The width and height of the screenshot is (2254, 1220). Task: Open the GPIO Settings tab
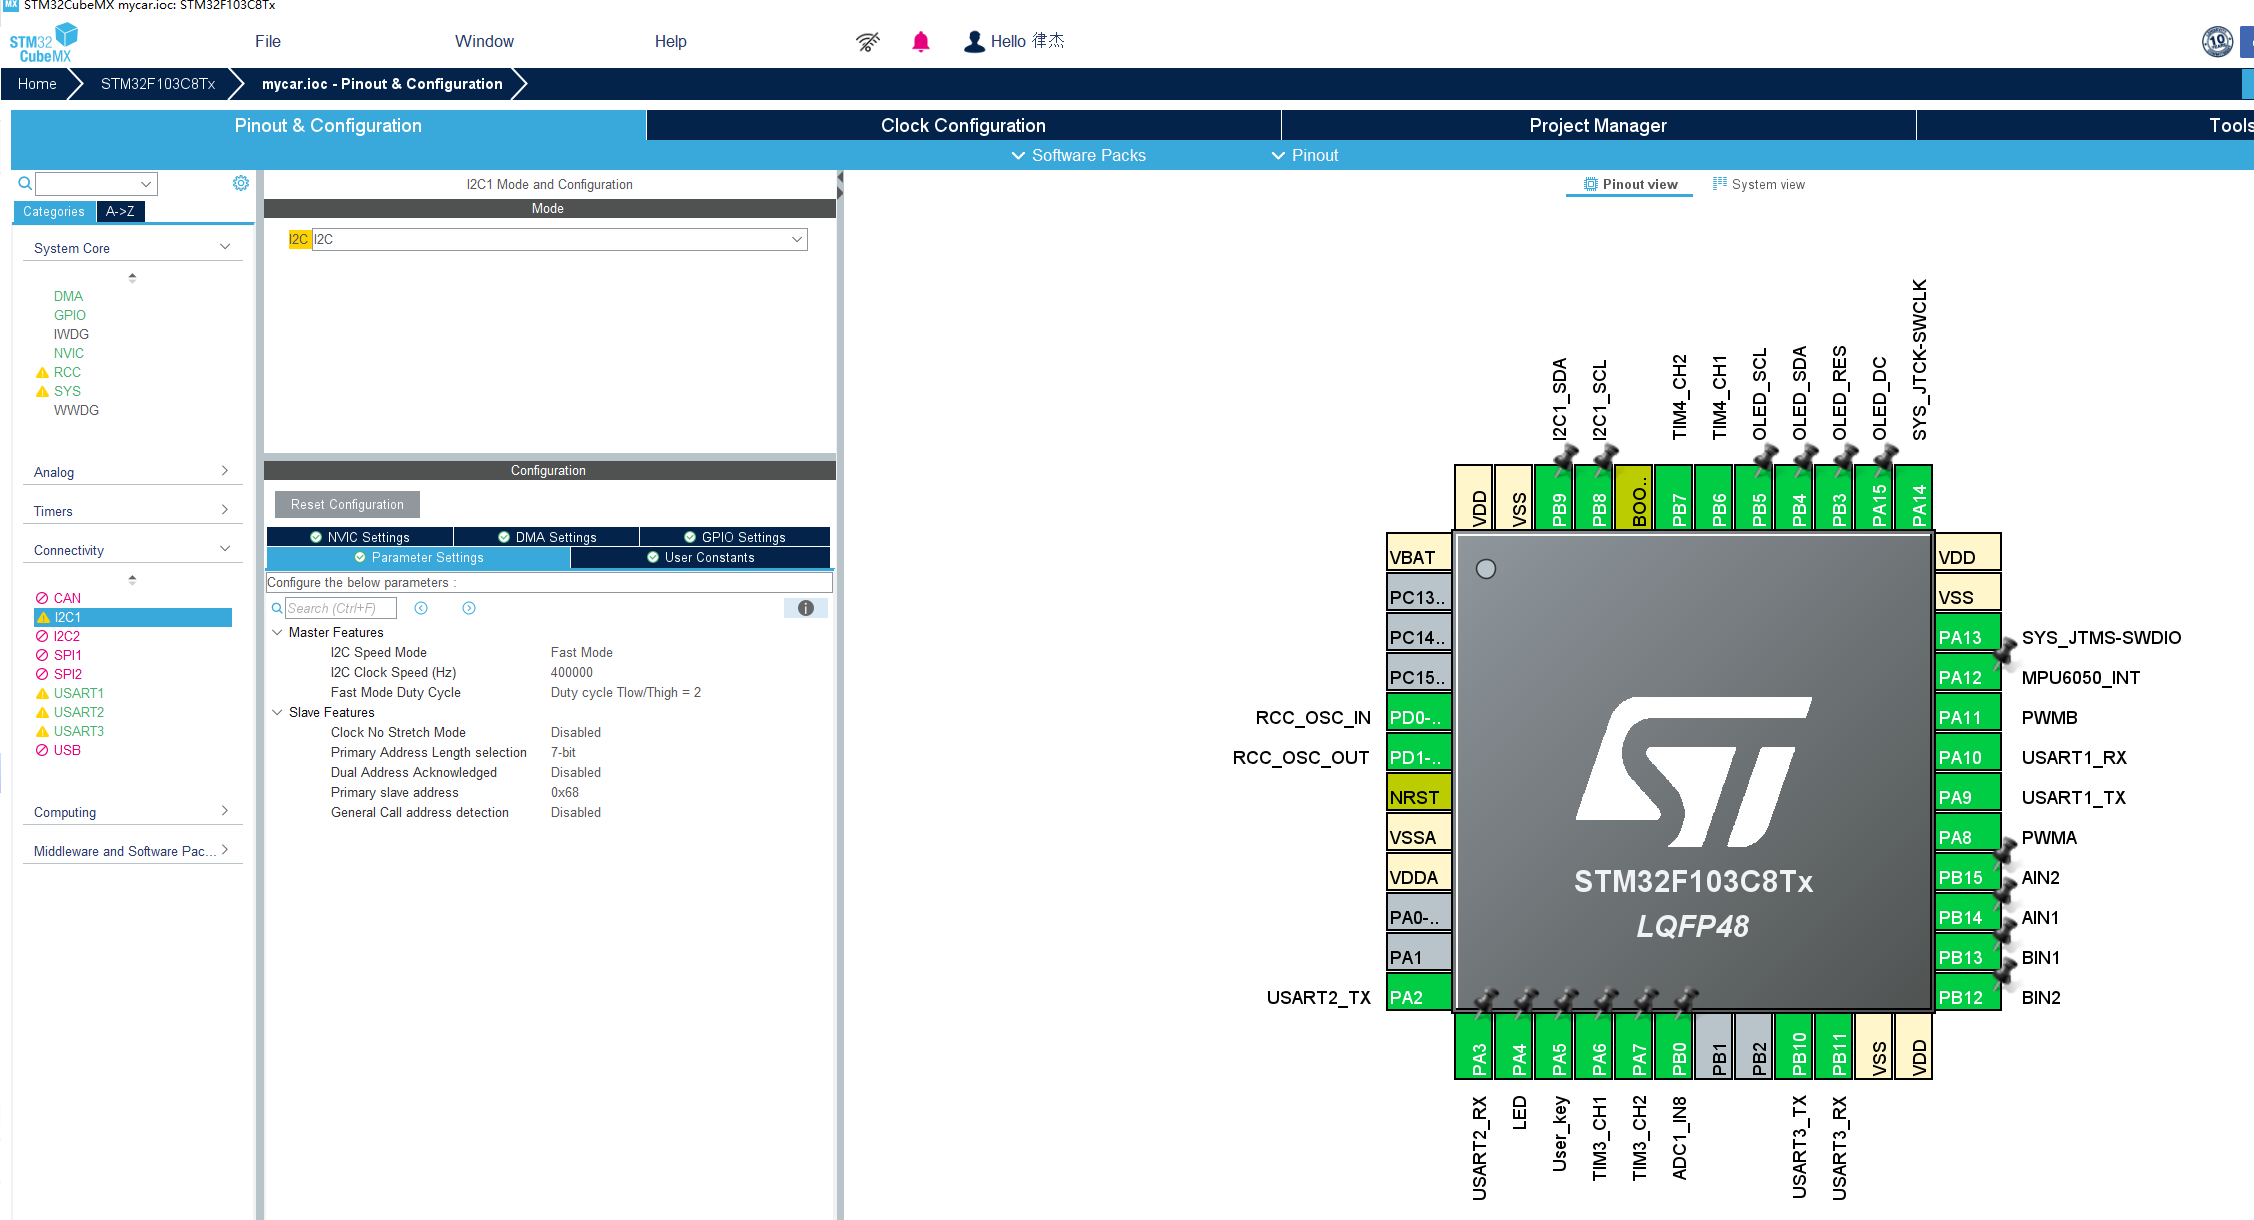735,537
